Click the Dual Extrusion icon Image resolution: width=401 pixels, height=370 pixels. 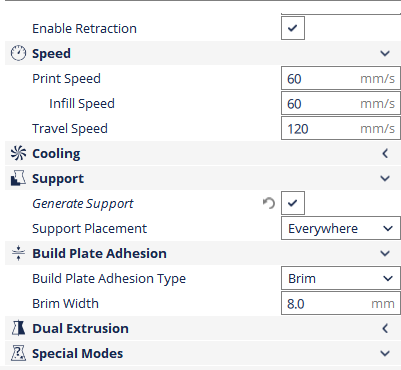pos(18,328)
